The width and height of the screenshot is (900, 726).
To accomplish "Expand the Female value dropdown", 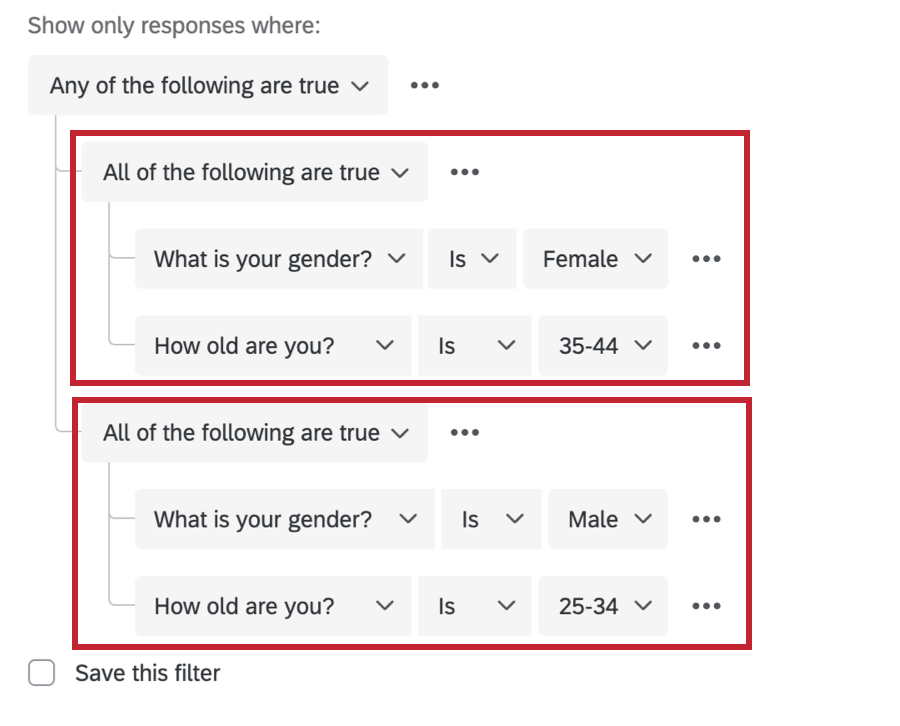I will tap(595, 258).
